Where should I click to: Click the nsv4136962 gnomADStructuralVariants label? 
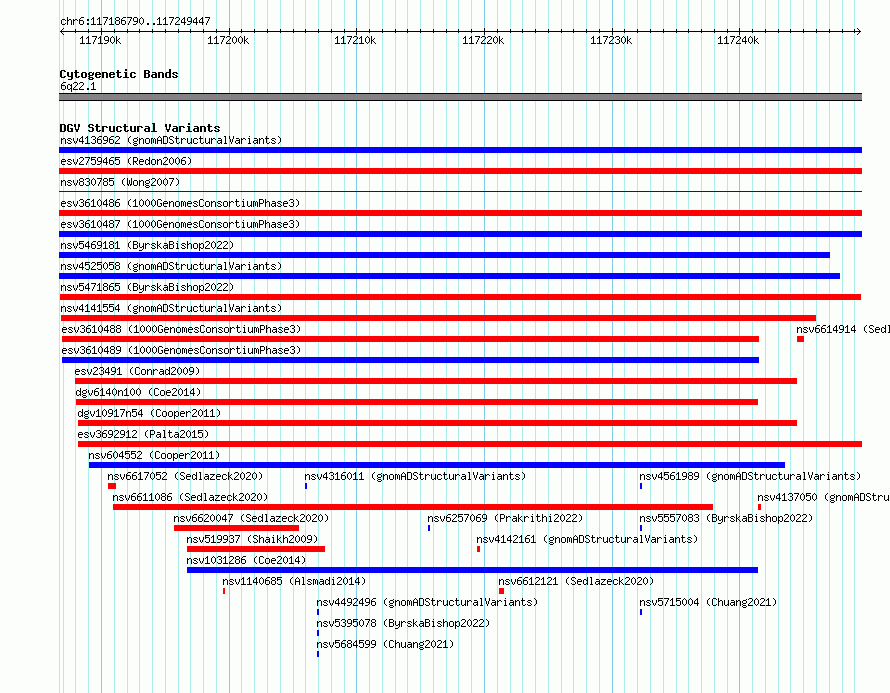[171, 140]
